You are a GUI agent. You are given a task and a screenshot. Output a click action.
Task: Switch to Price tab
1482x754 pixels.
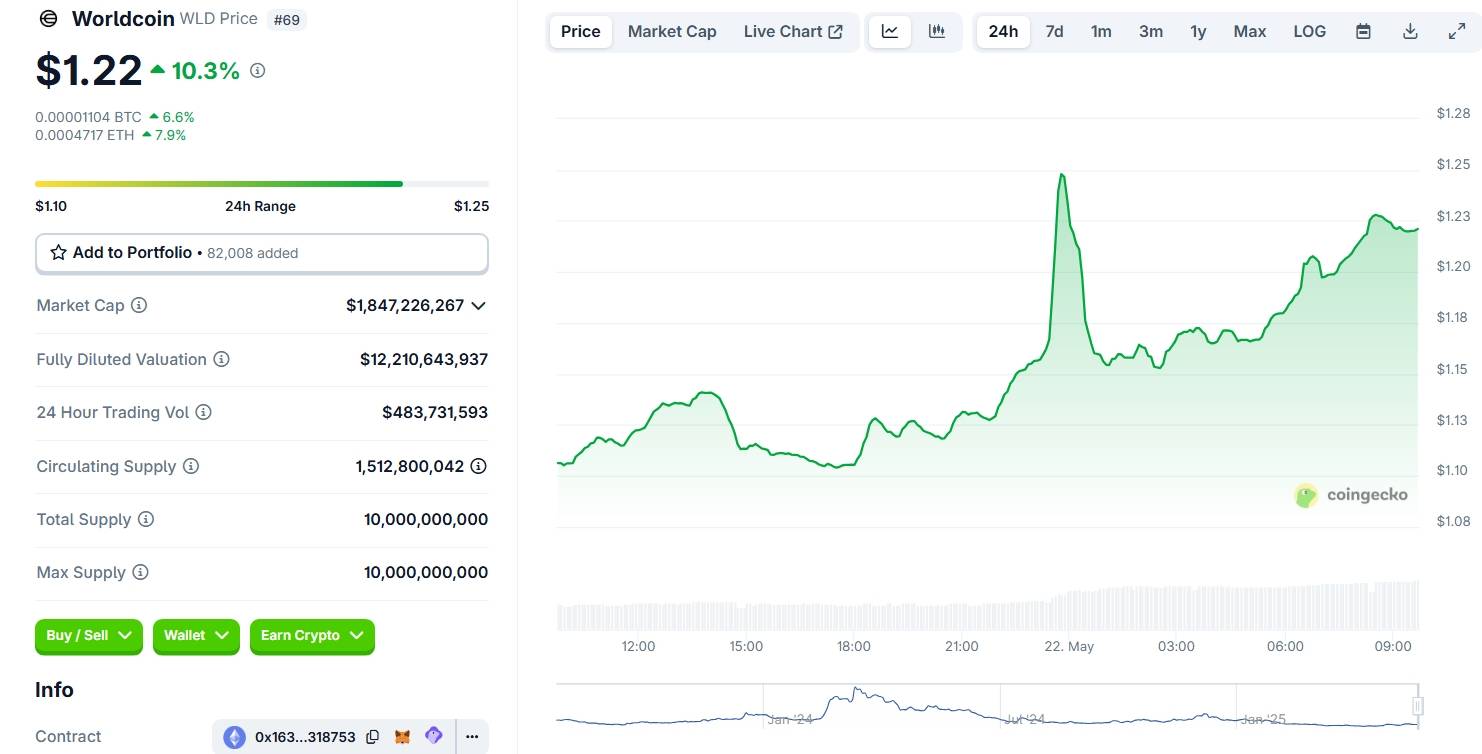coord(580,31)
